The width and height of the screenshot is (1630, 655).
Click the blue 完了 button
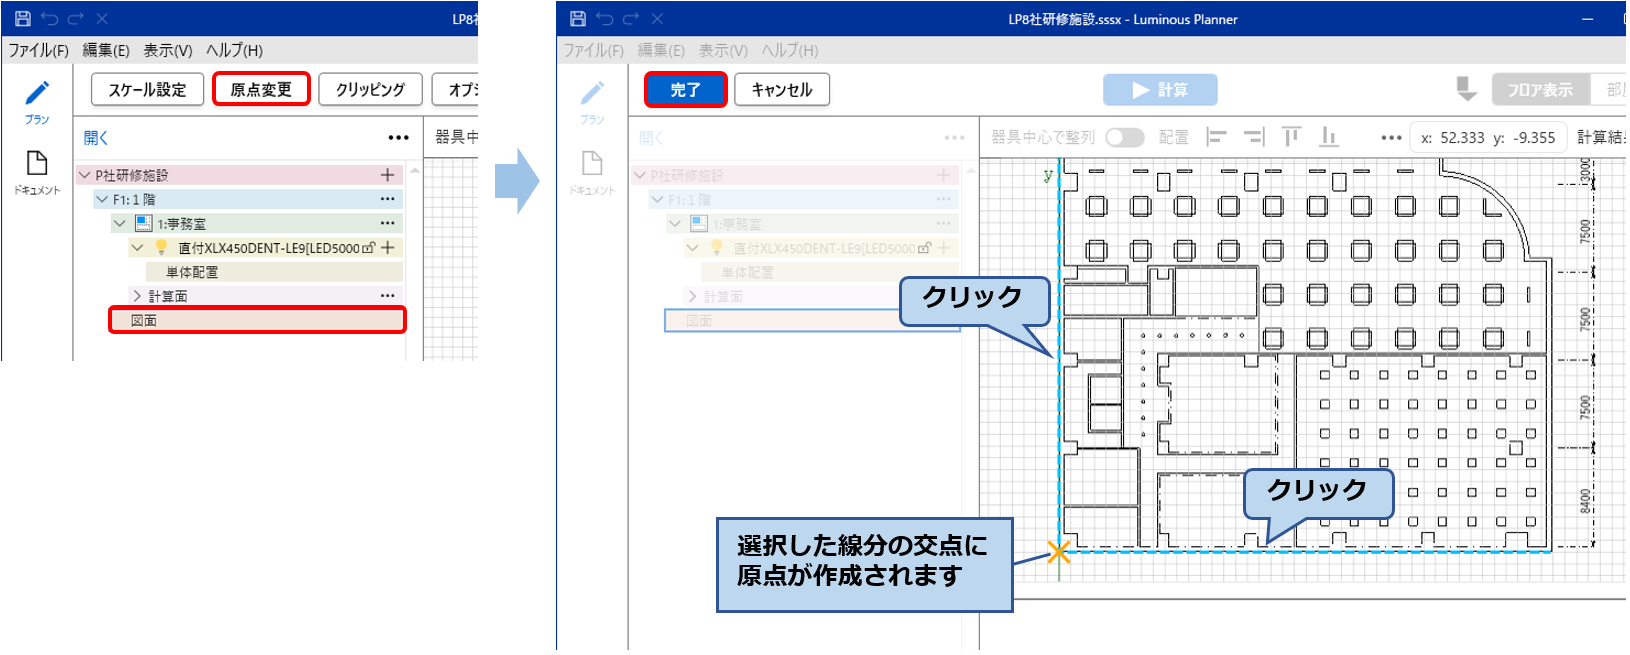click(685, 90)
